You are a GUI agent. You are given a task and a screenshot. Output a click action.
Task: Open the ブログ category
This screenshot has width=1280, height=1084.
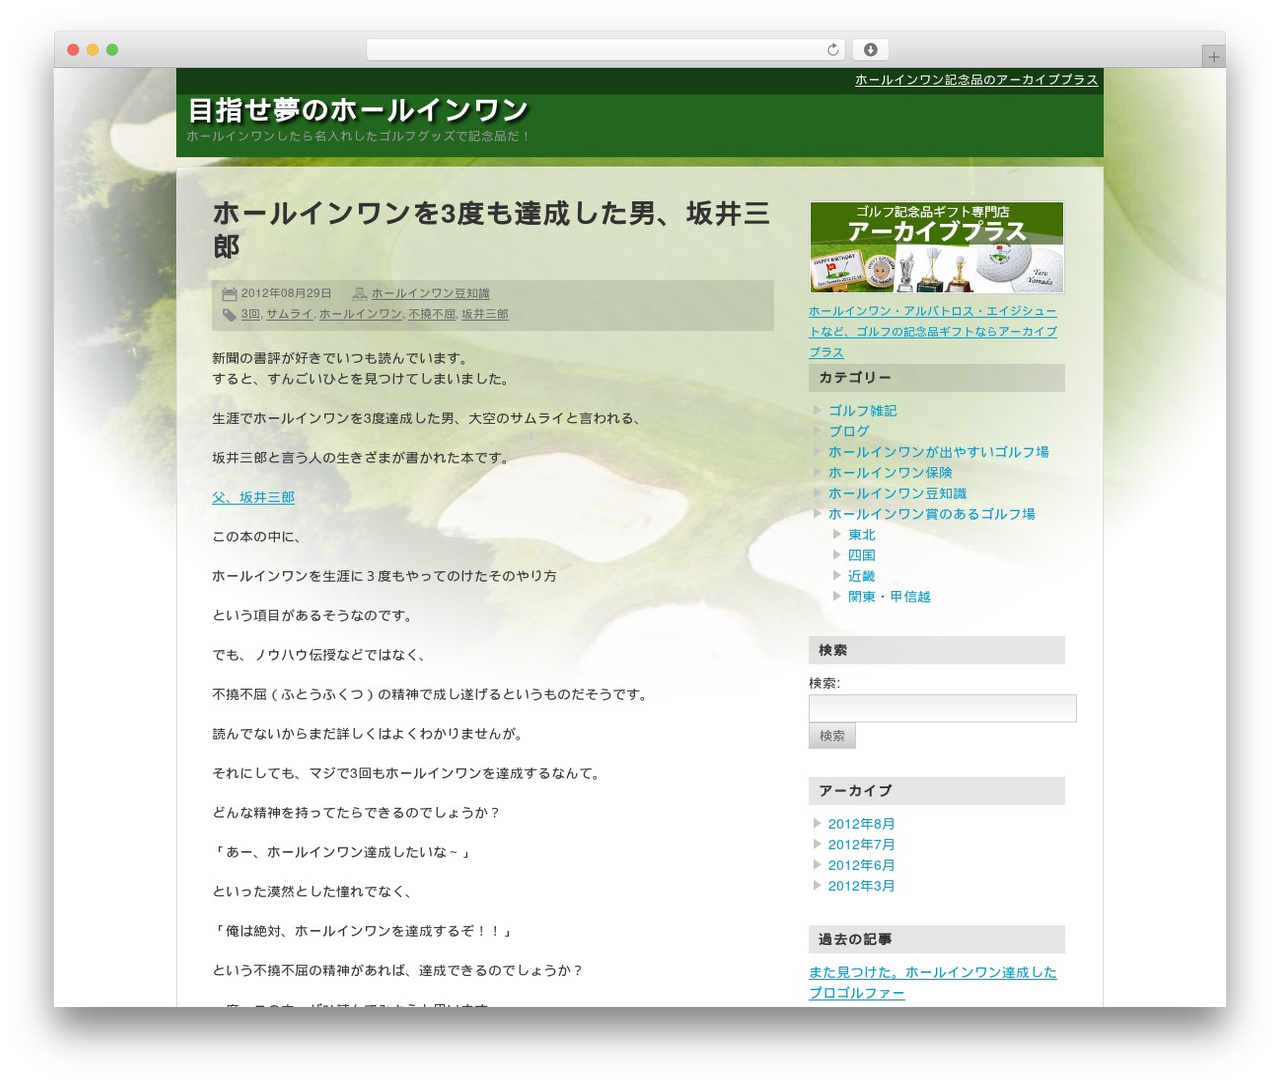tap(849, 431)
